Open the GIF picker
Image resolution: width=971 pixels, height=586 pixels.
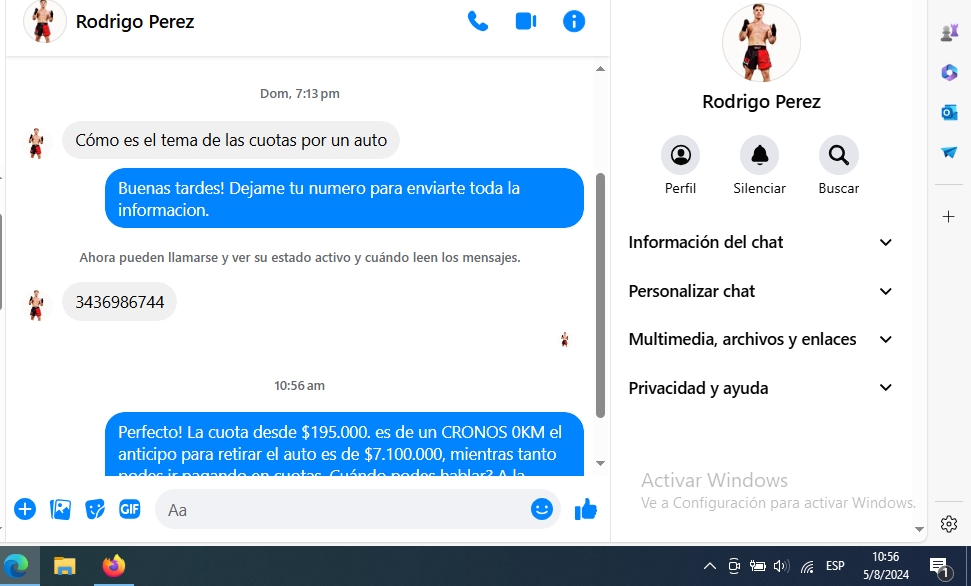coord(130,509)
